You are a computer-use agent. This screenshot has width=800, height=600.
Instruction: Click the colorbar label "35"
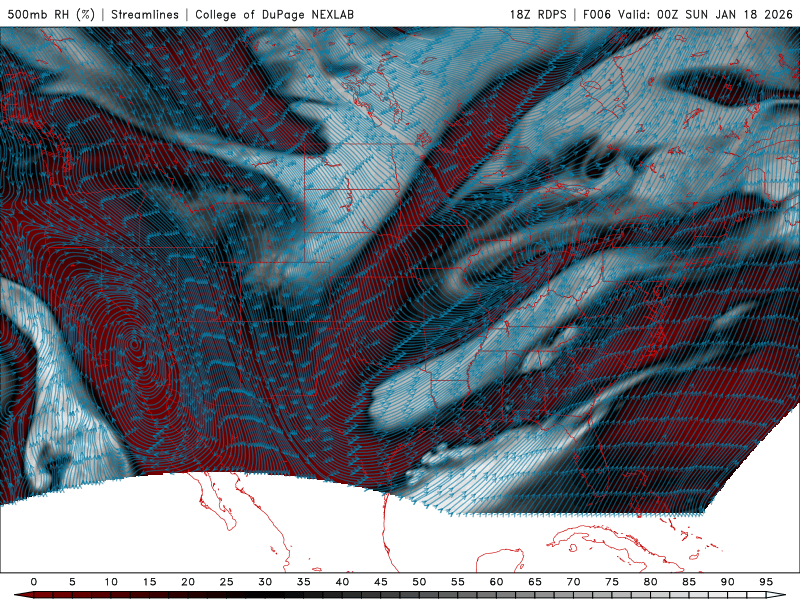click(x=304, y=582)
